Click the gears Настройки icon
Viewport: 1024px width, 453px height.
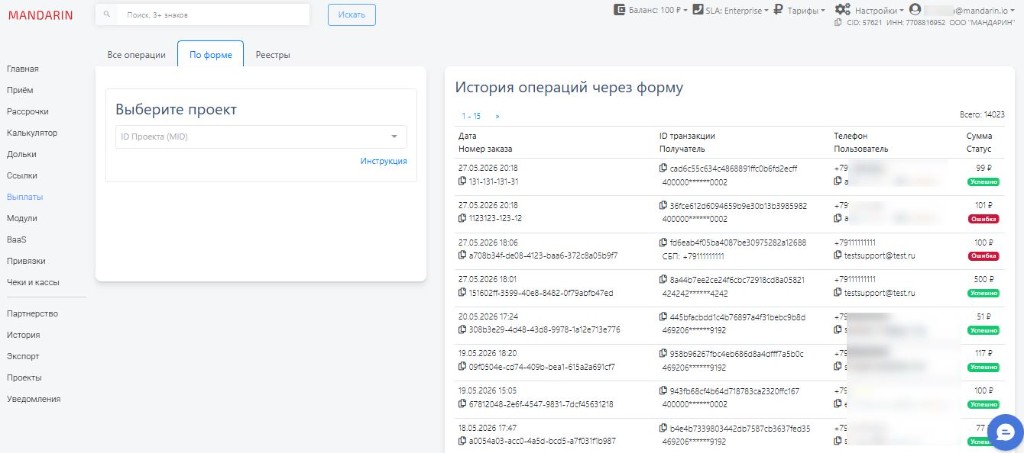842,10
